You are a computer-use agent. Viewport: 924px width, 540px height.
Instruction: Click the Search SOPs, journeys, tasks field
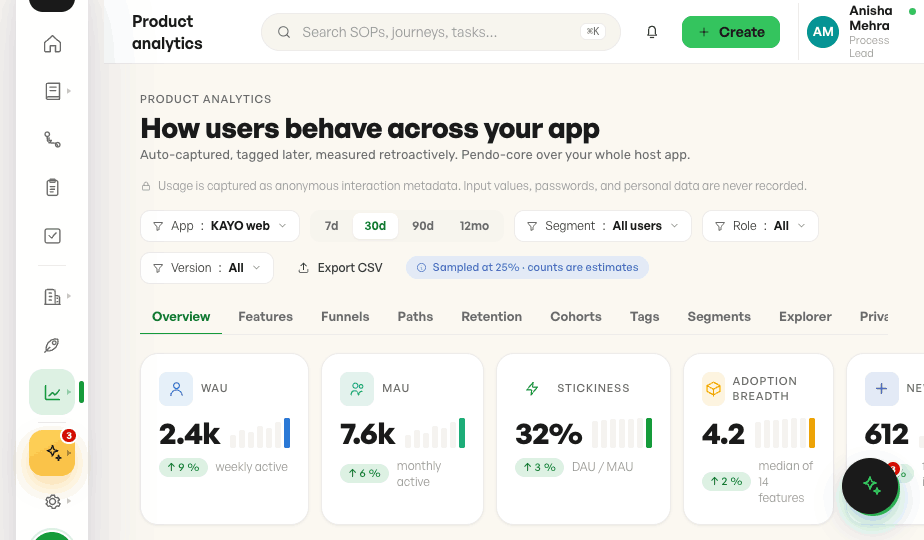pyautogui.click(x=441, y=32)
